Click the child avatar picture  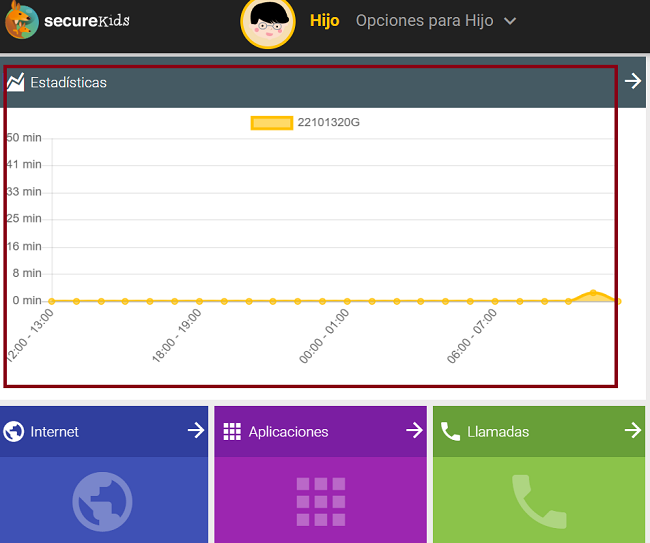[x=268, y=22]
